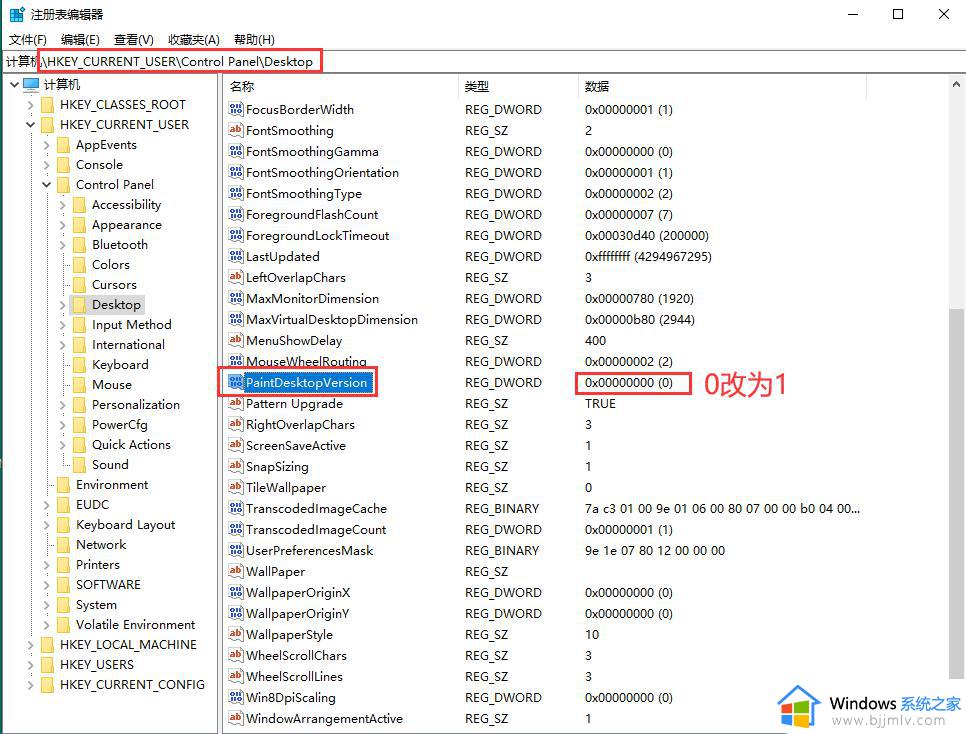Collapse the Control Panel node
This screenshot has height=734, width=966.
tap(46, 184)
